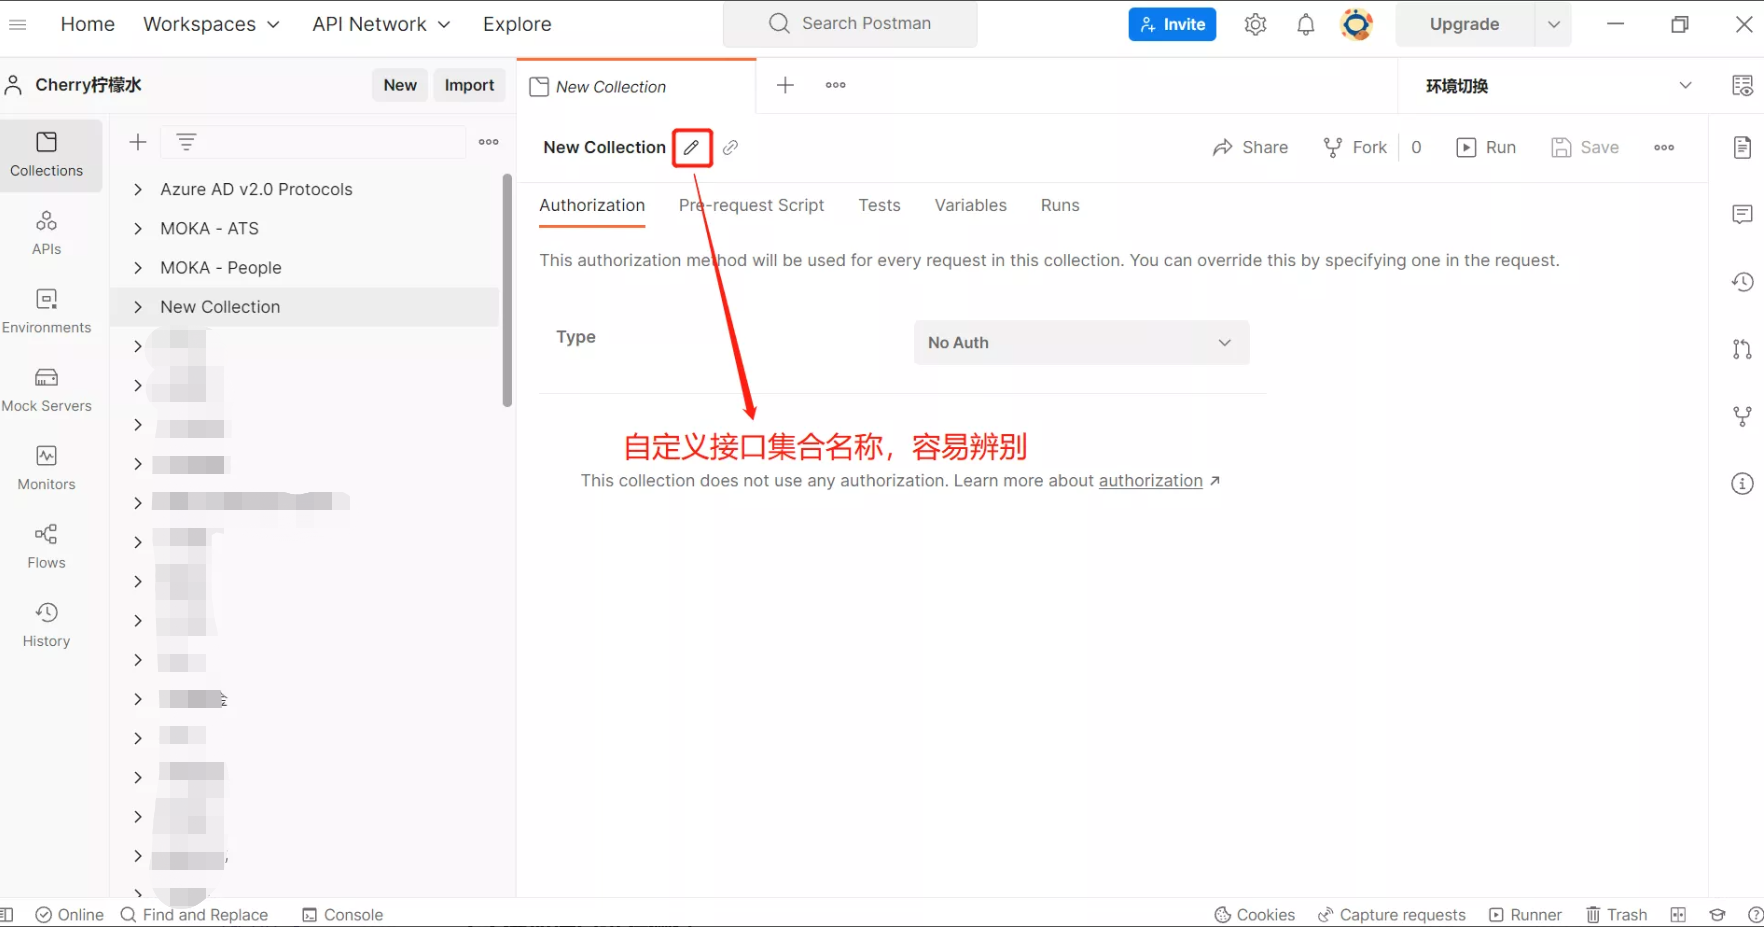Open changelog icon in right sidebar
The image size is (1764, 927).
coord(1742,282)
